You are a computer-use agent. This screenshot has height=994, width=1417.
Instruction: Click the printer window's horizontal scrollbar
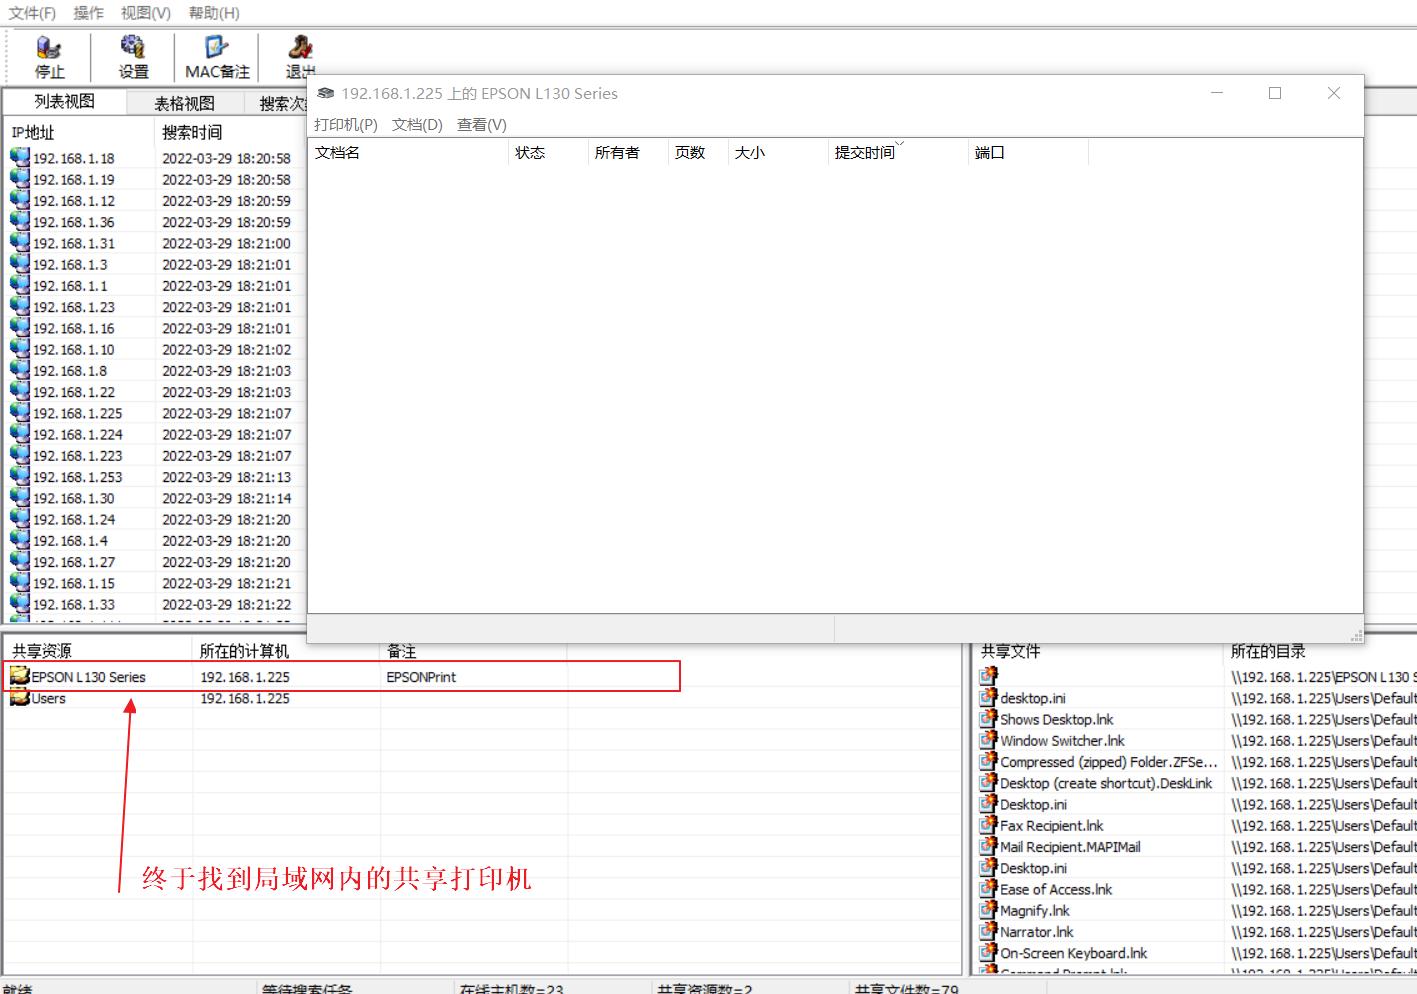(570, 629)
